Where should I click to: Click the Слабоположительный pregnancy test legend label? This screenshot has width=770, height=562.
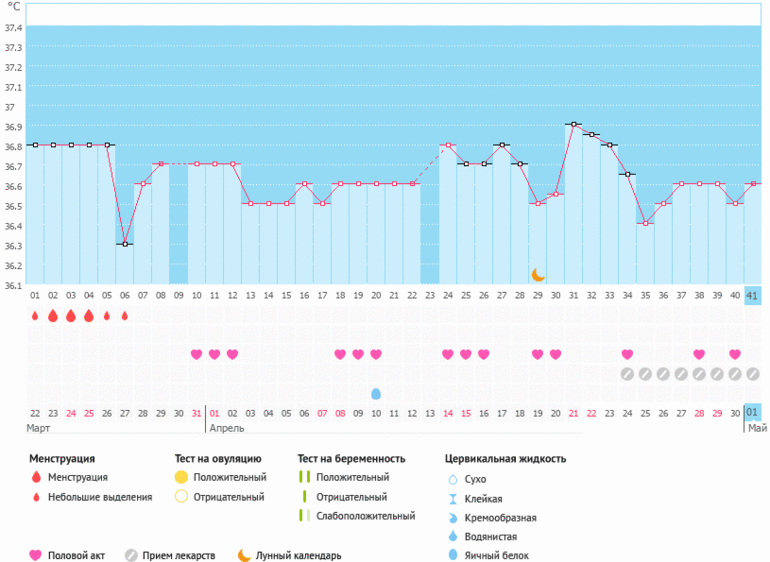[365, 516]
